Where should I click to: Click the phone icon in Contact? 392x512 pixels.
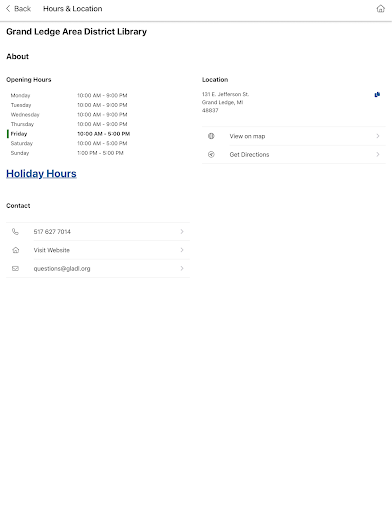tap(15, 232)
